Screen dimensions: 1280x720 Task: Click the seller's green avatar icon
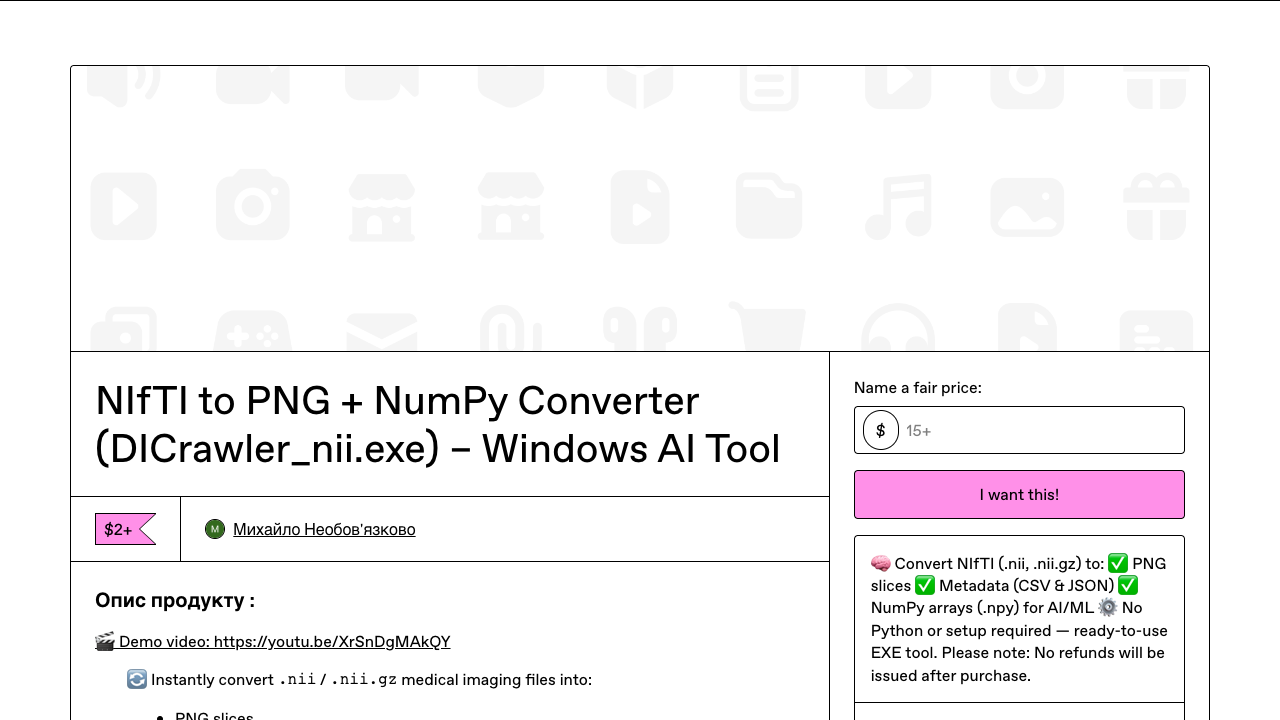point(215,529)
